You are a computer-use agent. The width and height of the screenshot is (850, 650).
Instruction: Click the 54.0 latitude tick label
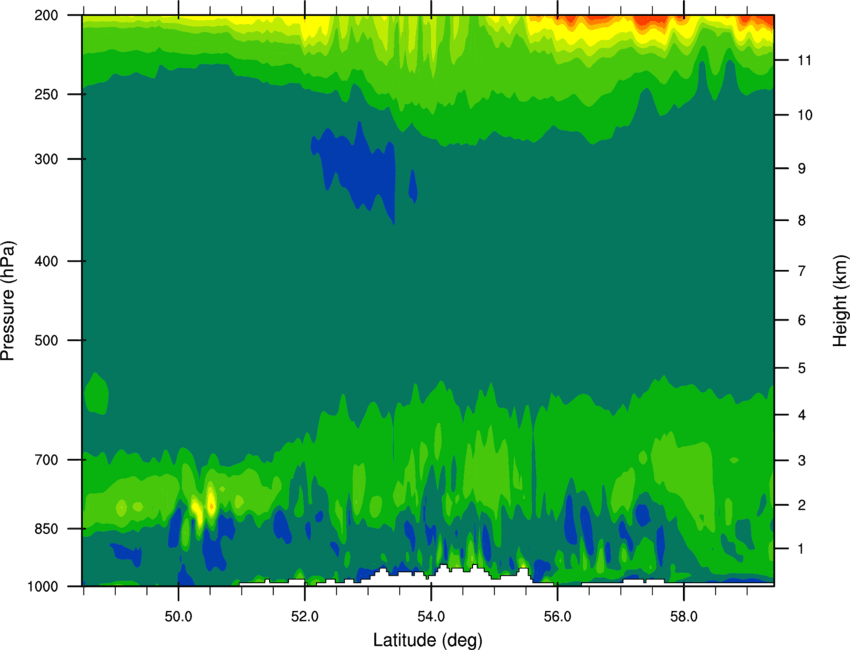pyautogui.click(x=431, y=617)
